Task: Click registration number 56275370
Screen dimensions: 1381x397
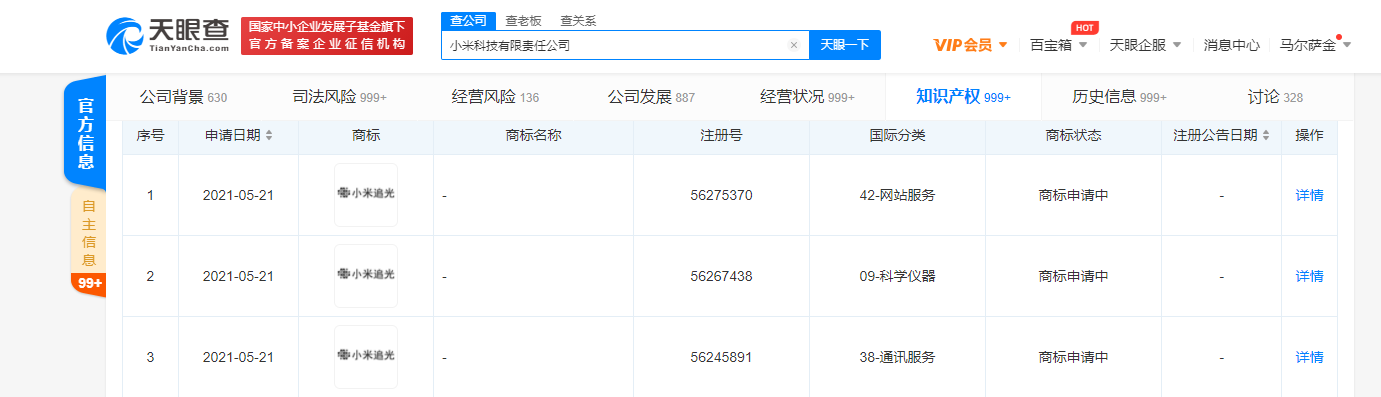Action: coord(721,195)
